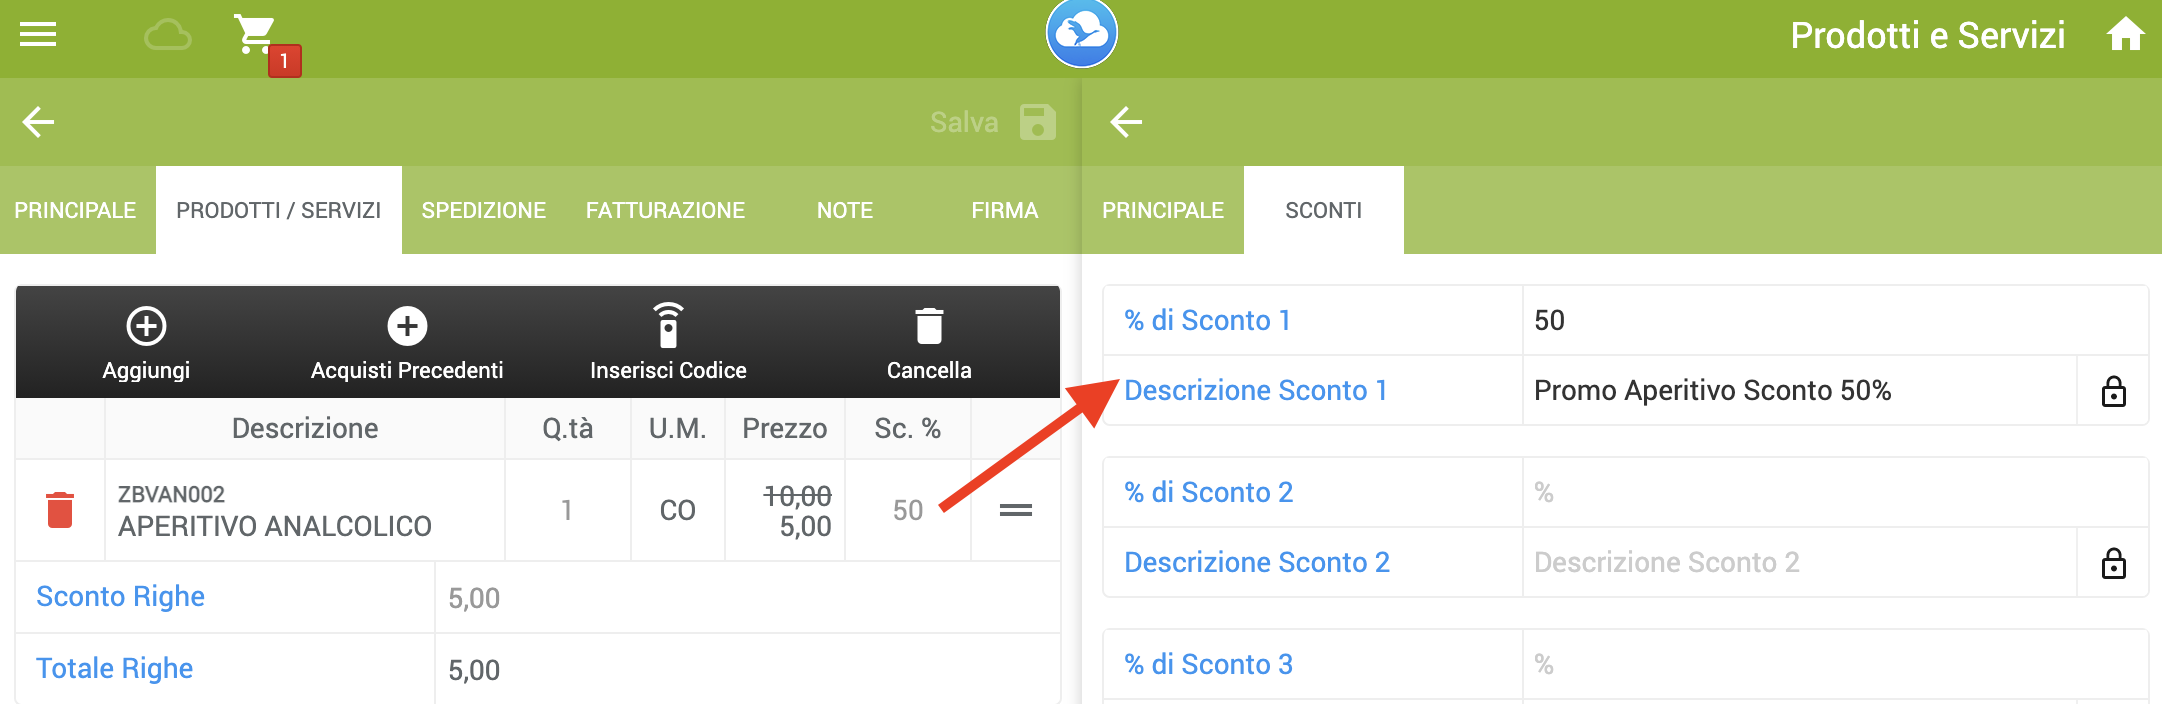Toggle lock for Descrizione Sconto 2
Viewport: 2162px width, 704px height.
point(2113,563)
